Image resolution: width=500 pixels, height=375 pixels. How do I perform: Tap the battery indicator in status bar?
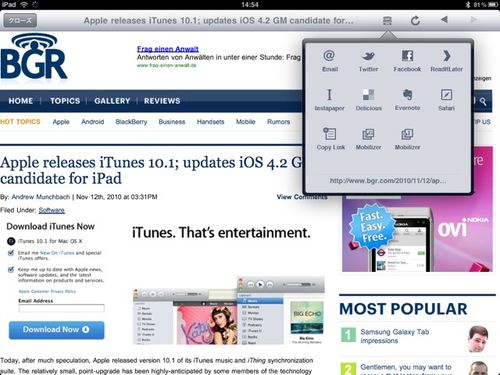[493, 4]
